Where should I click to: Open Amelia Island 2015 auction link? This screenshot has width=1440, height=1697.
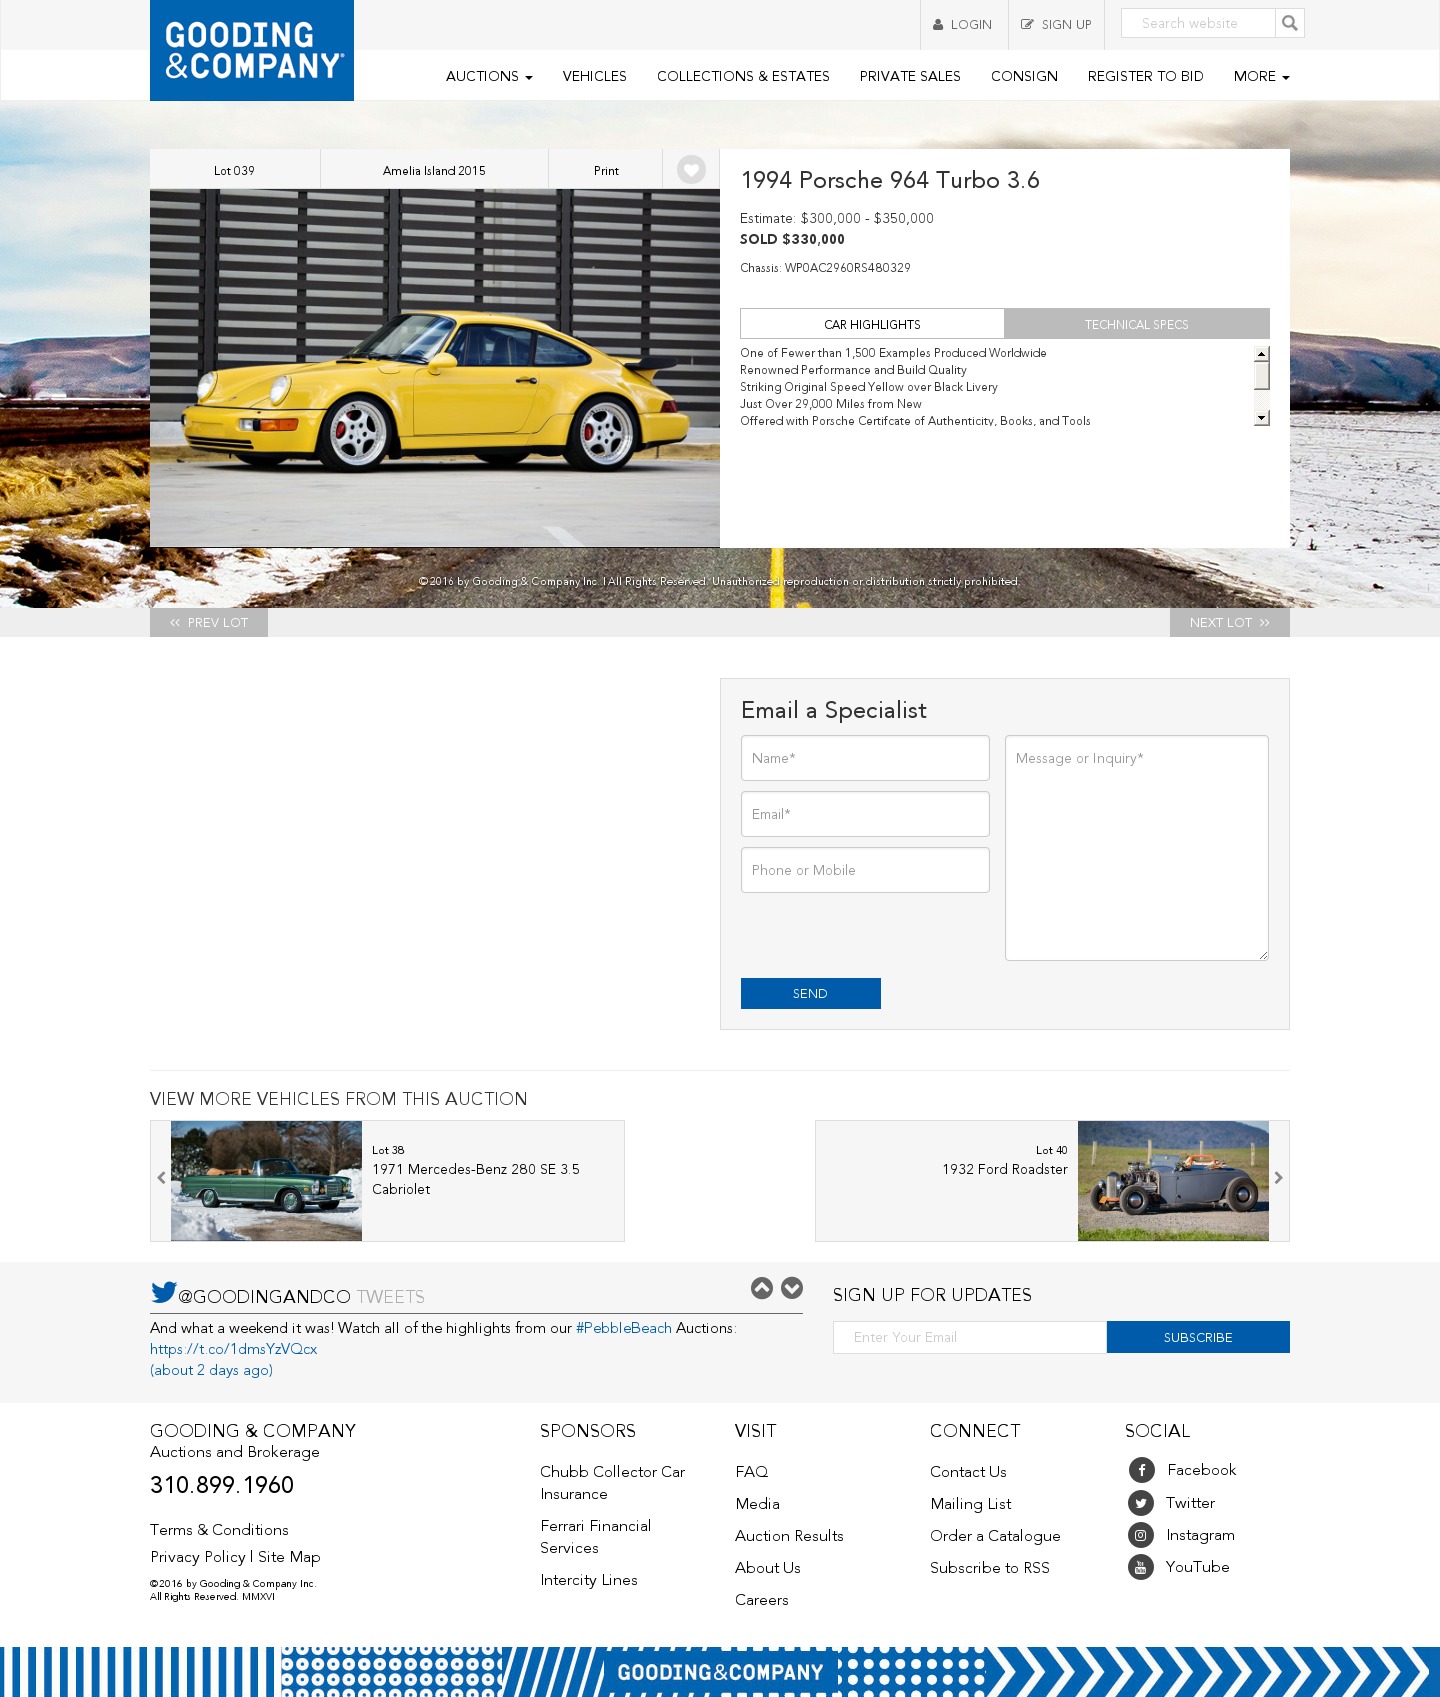click(x=434, y=170)
